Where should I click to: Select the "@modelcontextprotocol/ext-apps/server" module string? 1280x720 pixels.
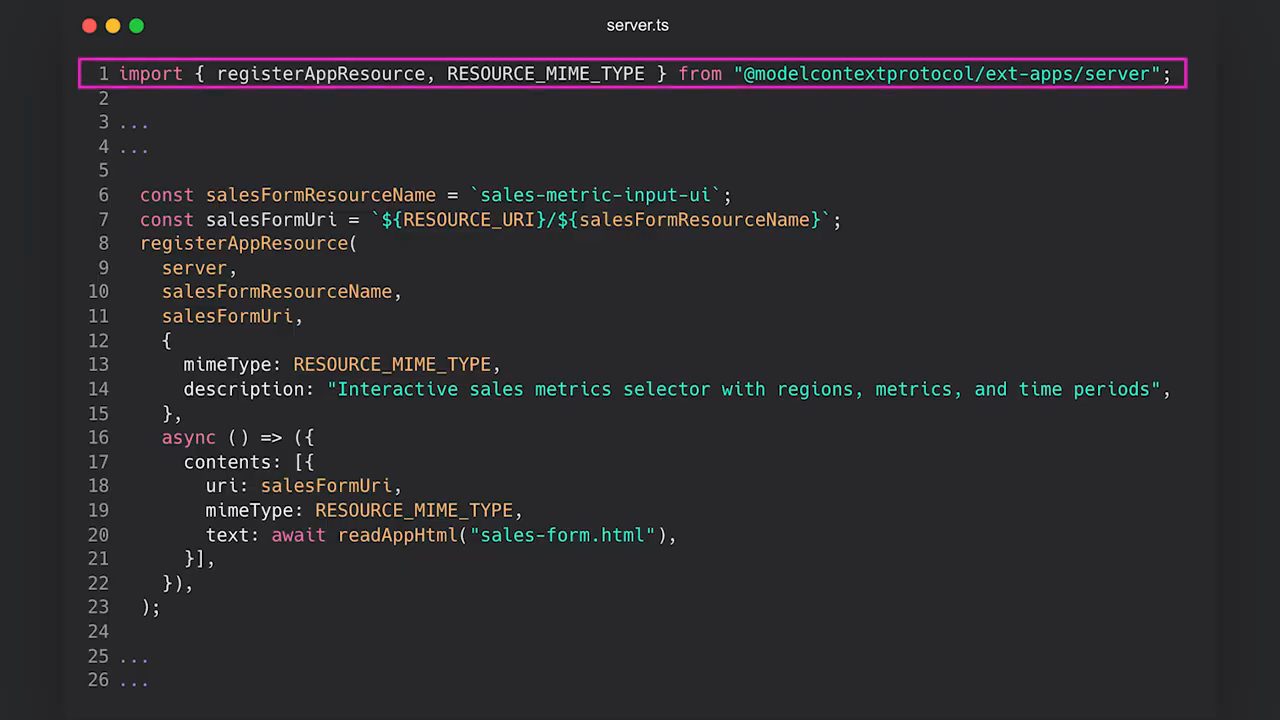[x=947, y=74]
